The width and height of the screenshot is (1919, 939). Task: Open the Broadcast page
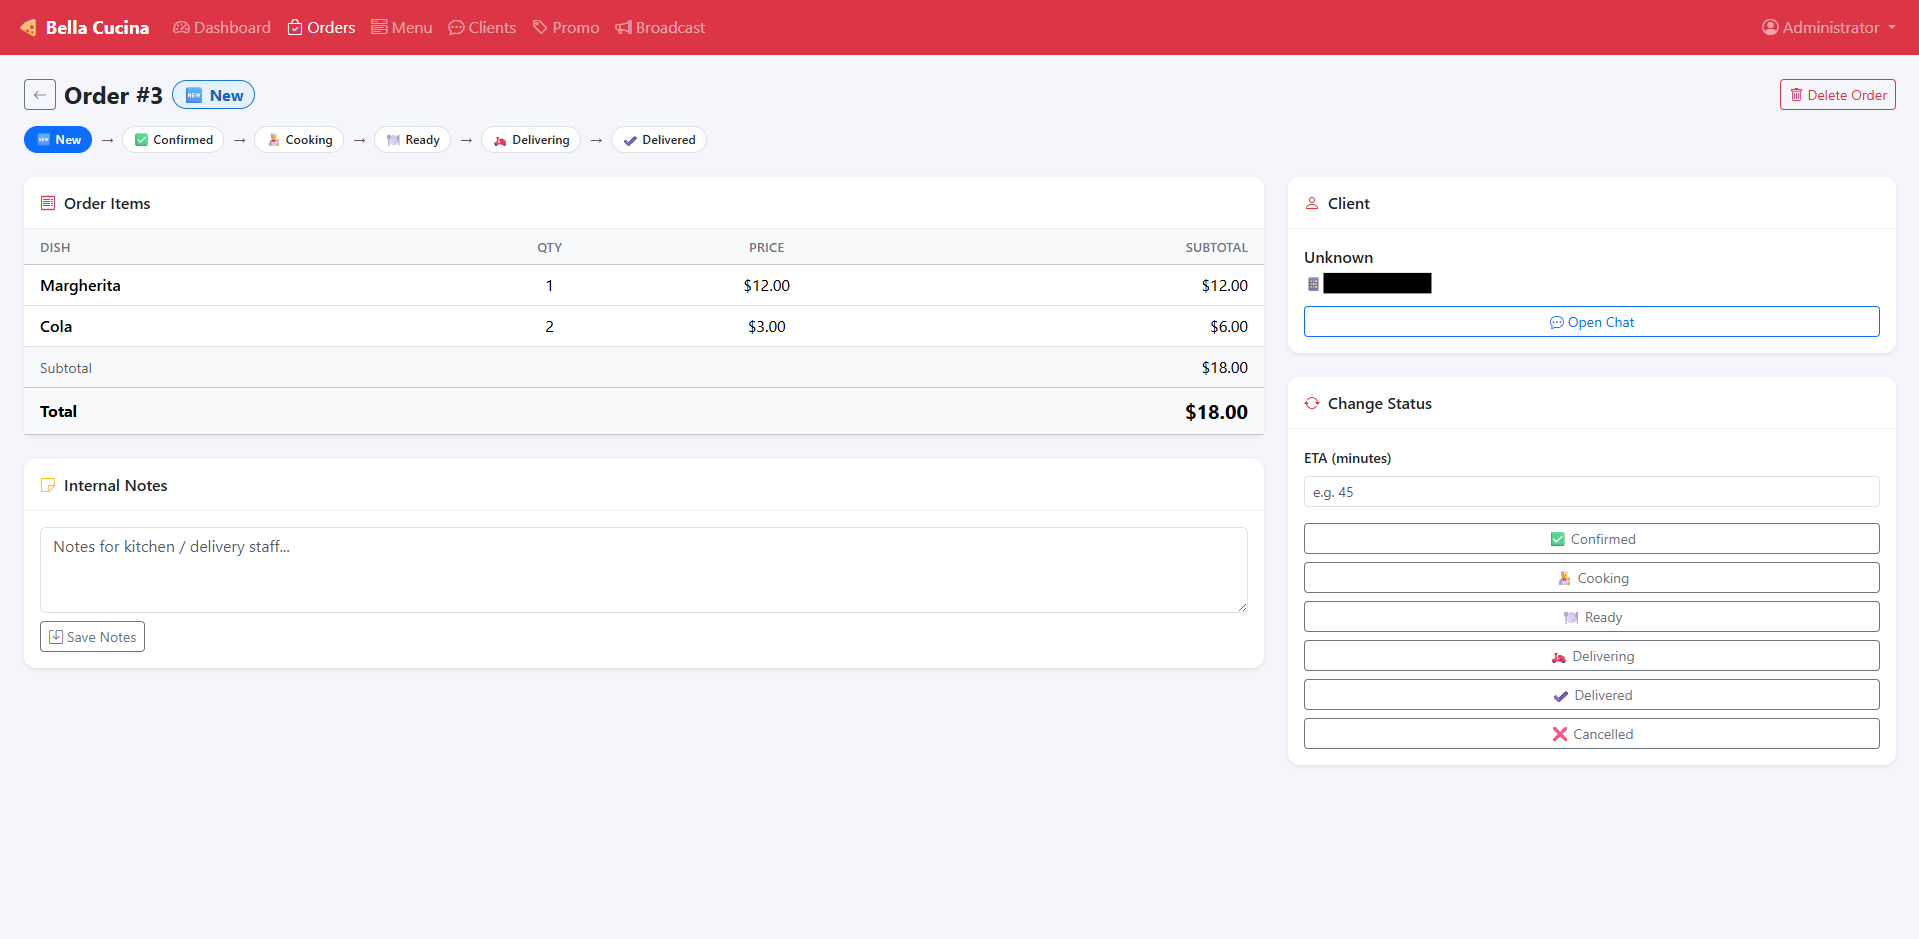660,27
